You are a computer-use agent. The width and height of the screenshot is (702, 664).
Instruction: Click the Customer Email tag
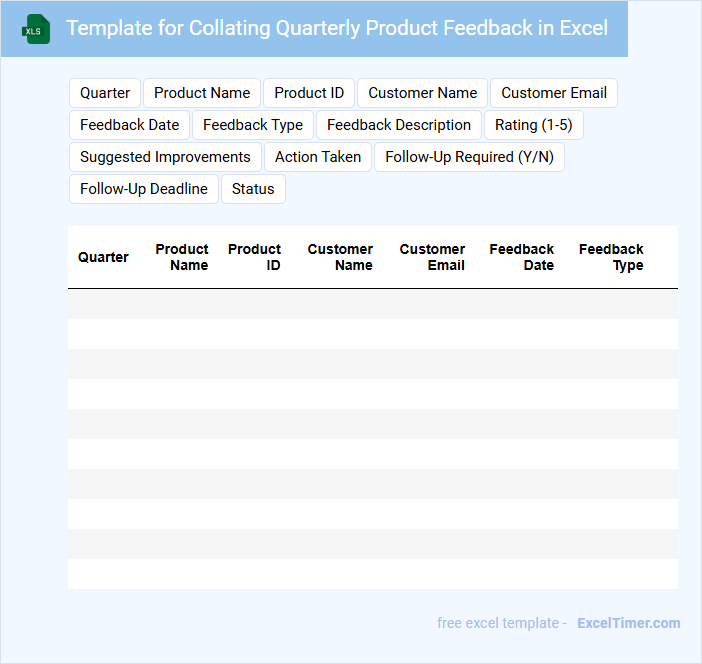[x=554, y=93]
